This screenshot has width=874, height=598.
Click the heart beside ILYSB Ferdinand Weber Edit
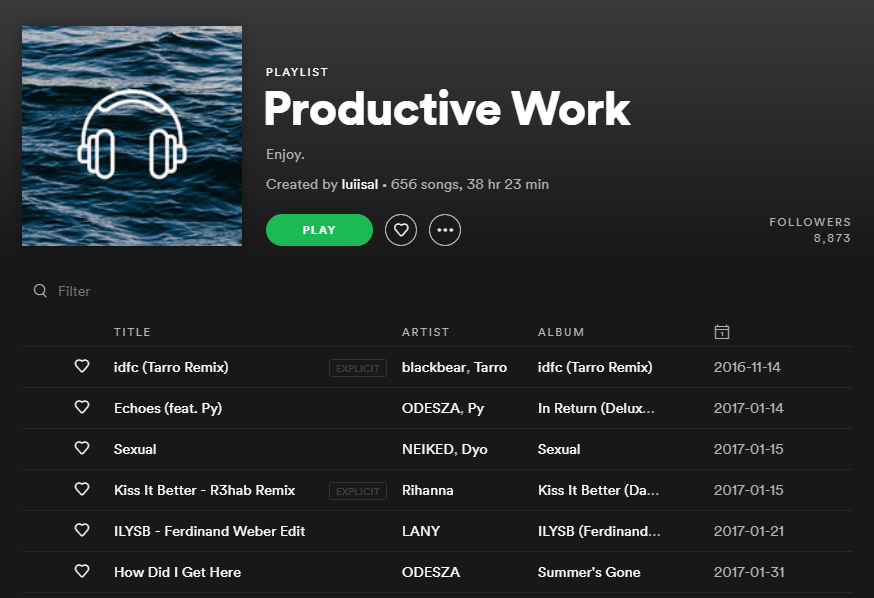[82, 531]
